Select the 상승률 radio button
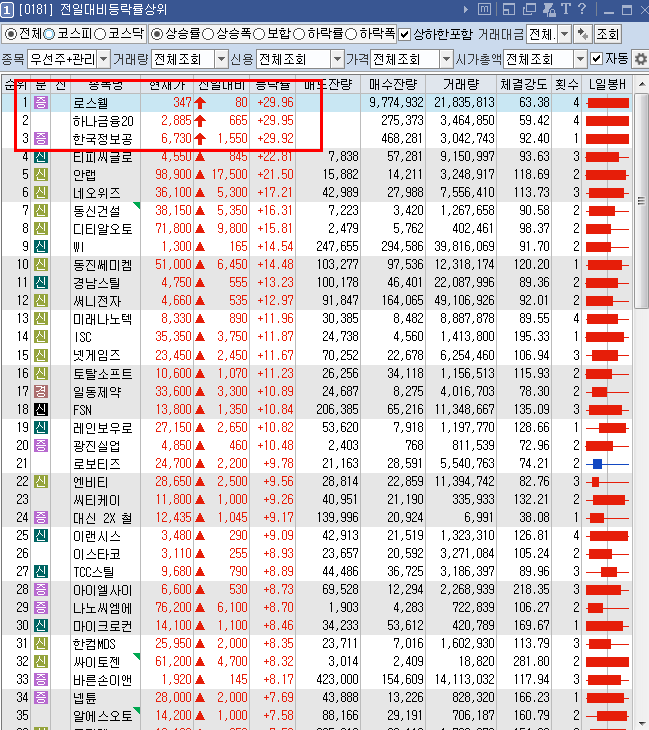 pos(157,34)
